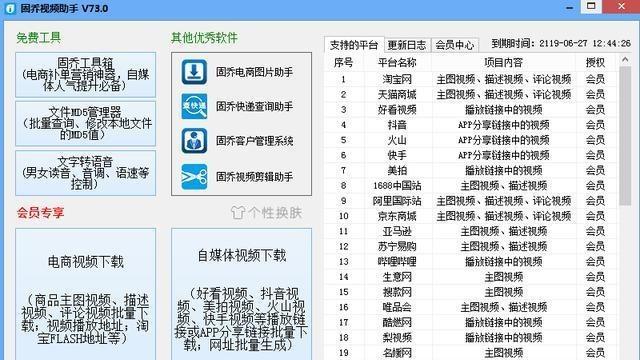The width and height of the screenshot is (640, 360).
Task: Switch to 更新日志 tab
Action: tap(407, 45)
